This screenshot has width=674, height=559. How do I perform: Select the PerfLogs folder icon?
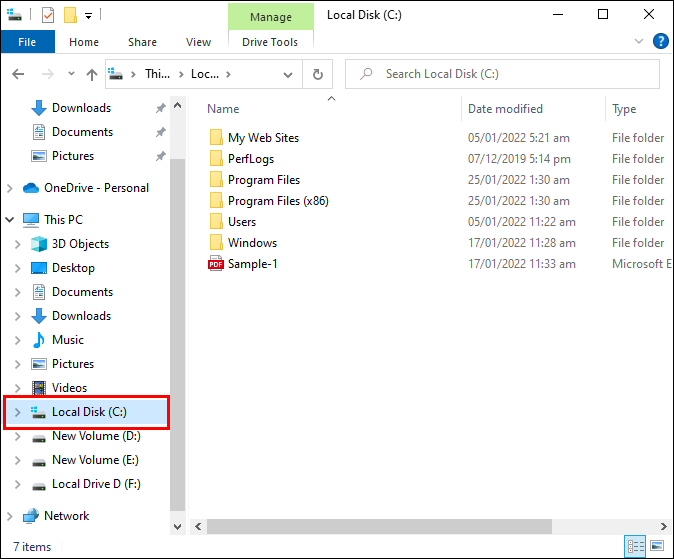pos(216,159)
